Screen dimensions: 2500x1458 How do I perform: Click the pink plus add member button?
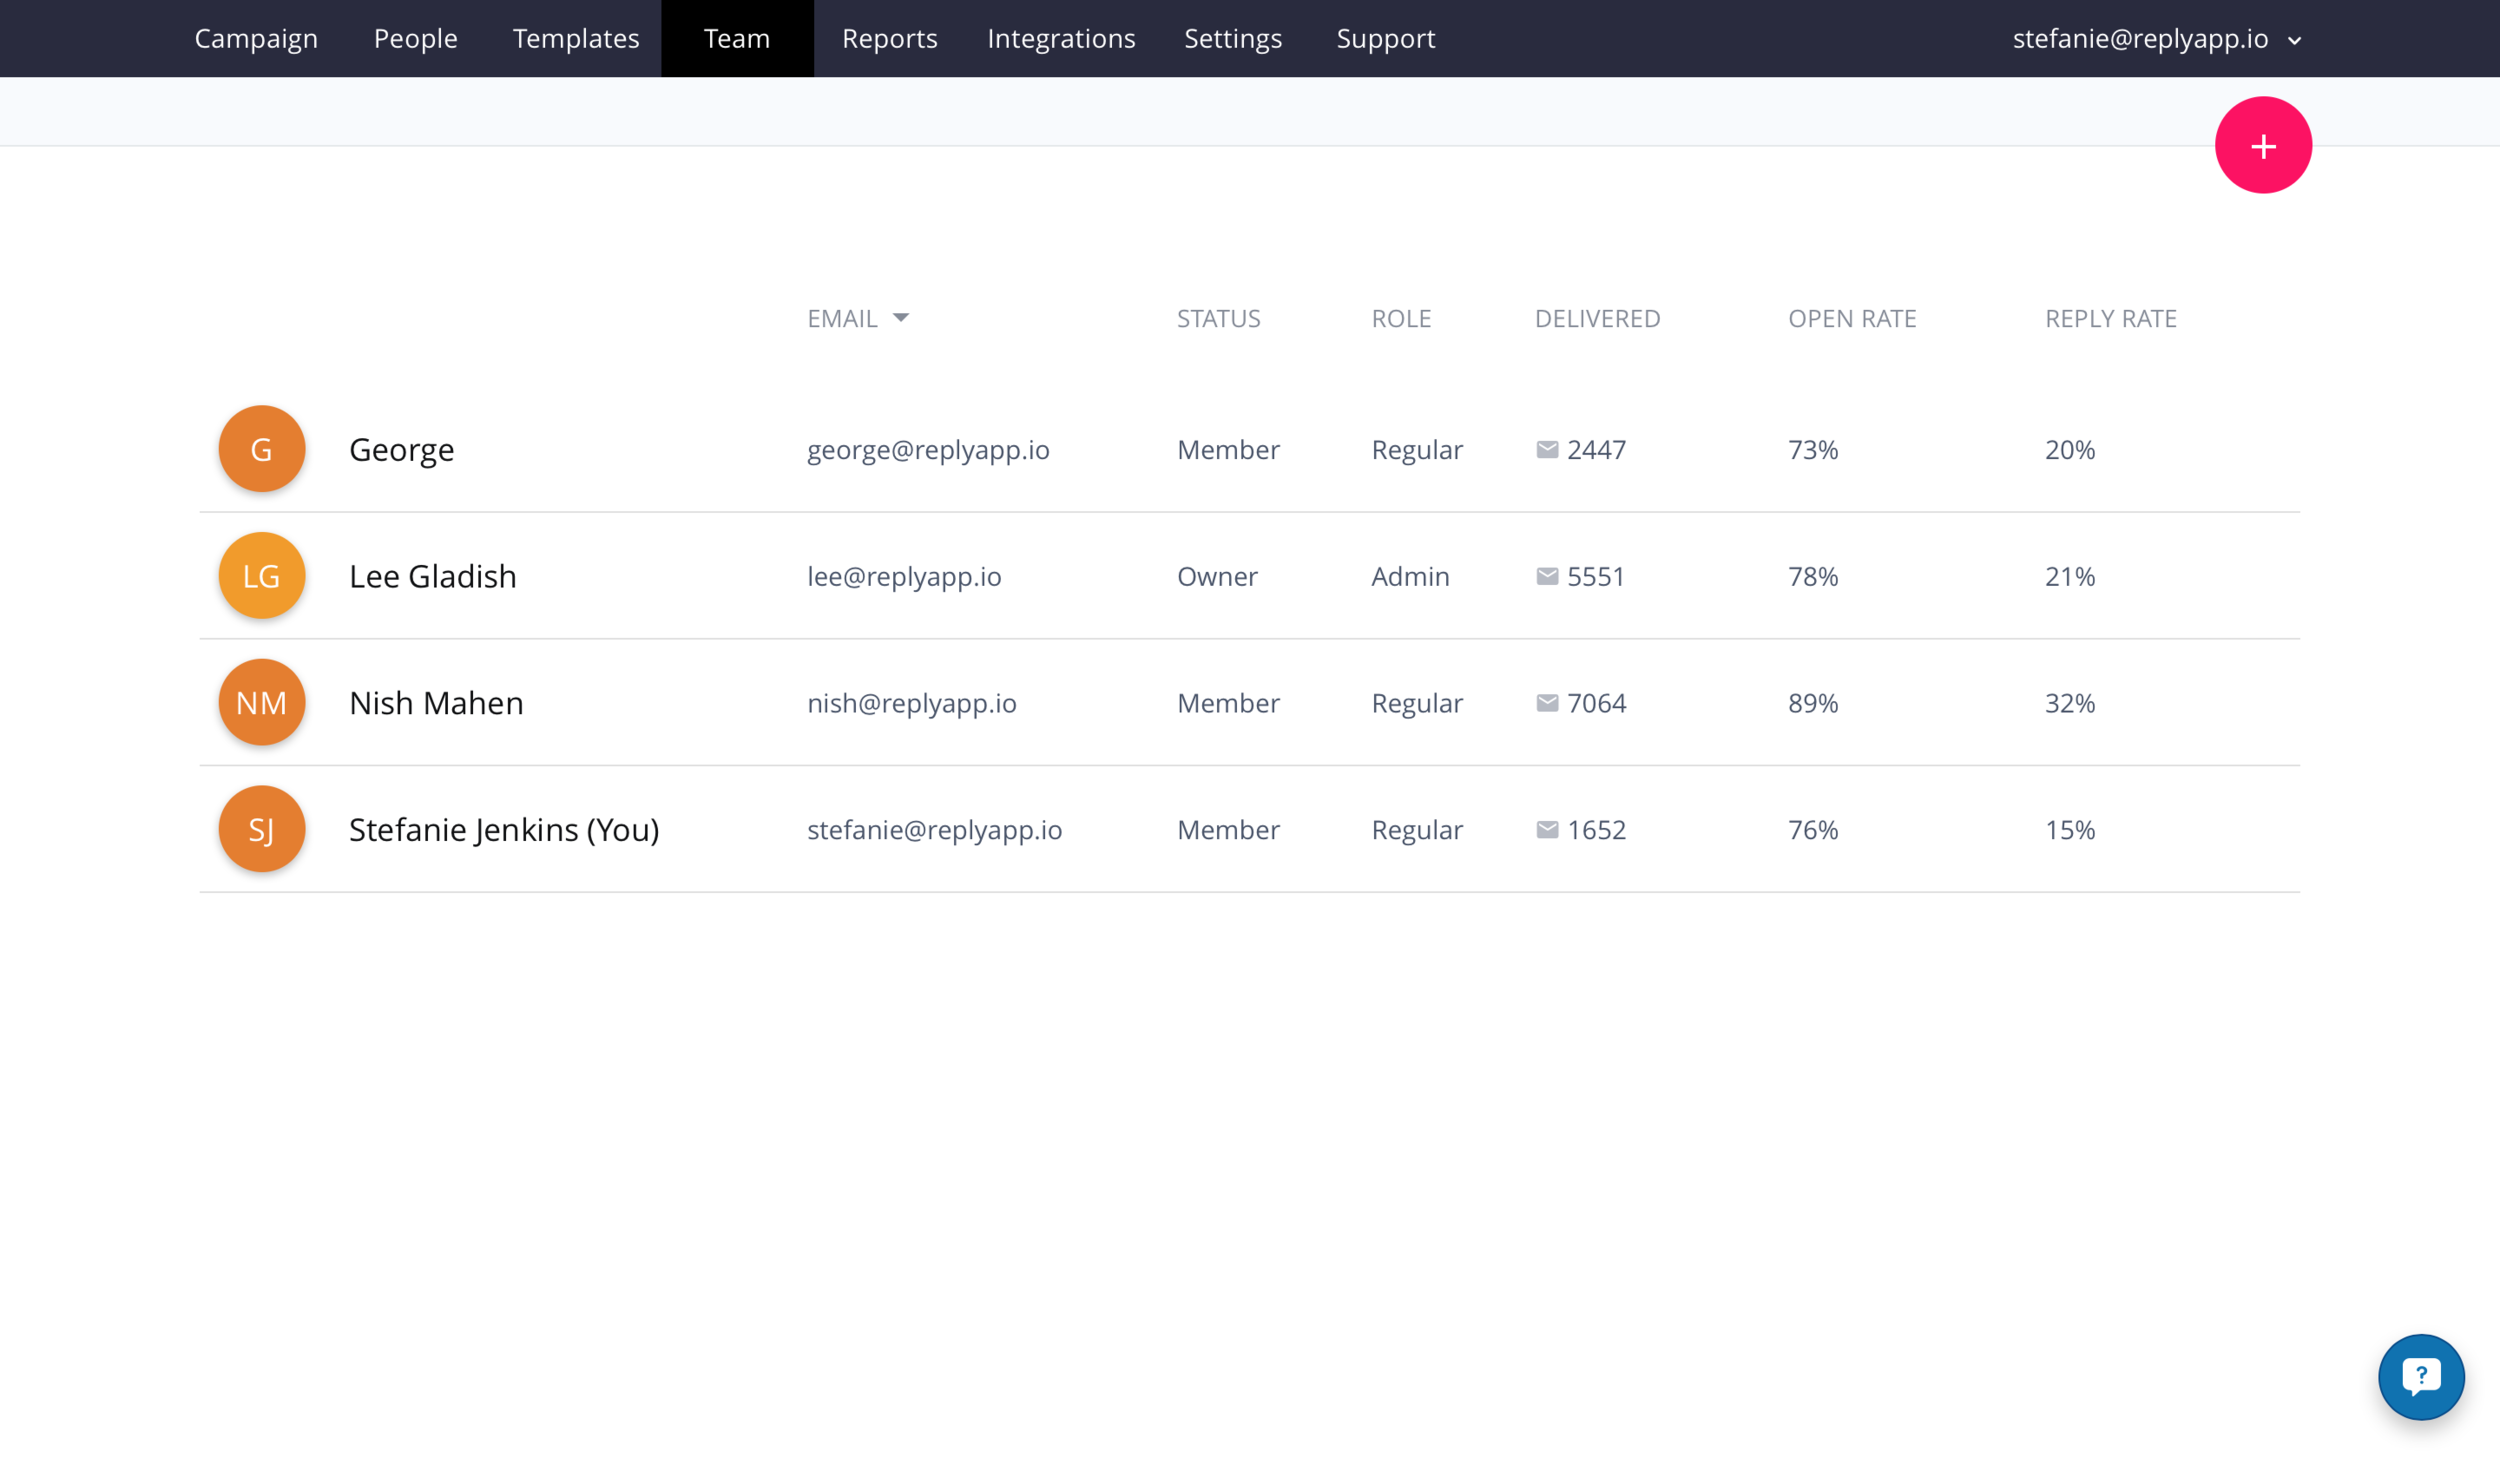coord(2263,145)
